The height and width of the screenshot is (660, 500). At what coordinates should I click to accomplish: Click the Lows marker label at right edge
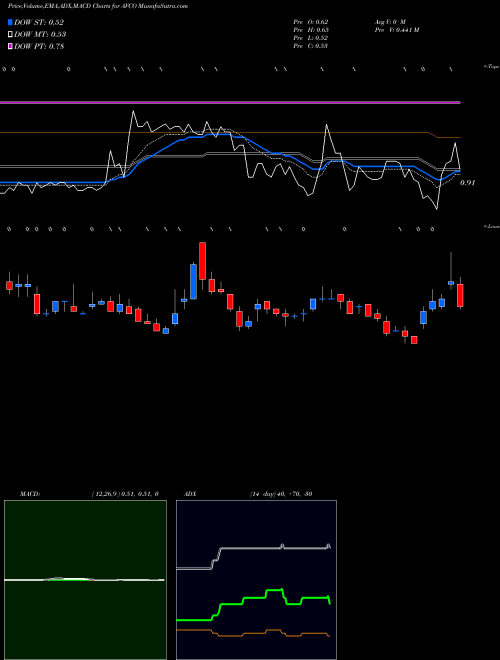[x=492, y=226]
